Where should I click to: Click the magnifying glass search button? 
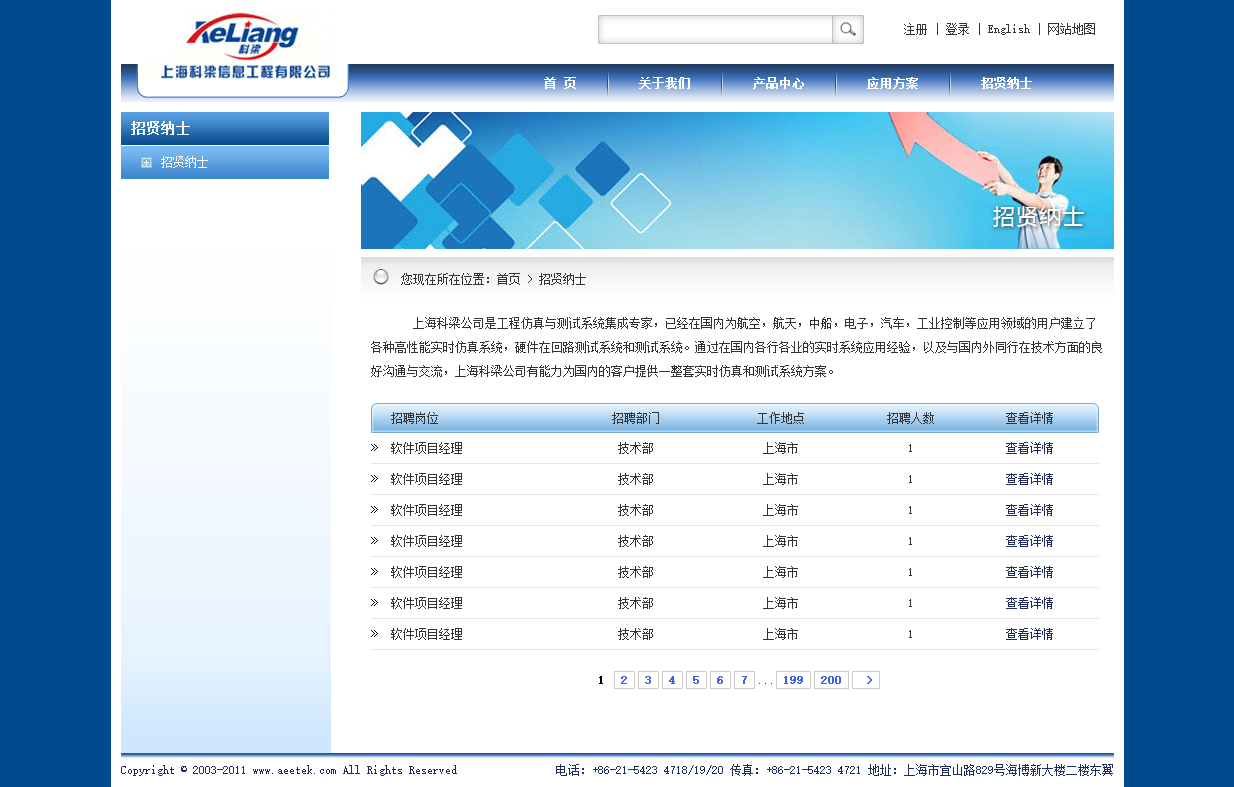[x=847, y=30]
